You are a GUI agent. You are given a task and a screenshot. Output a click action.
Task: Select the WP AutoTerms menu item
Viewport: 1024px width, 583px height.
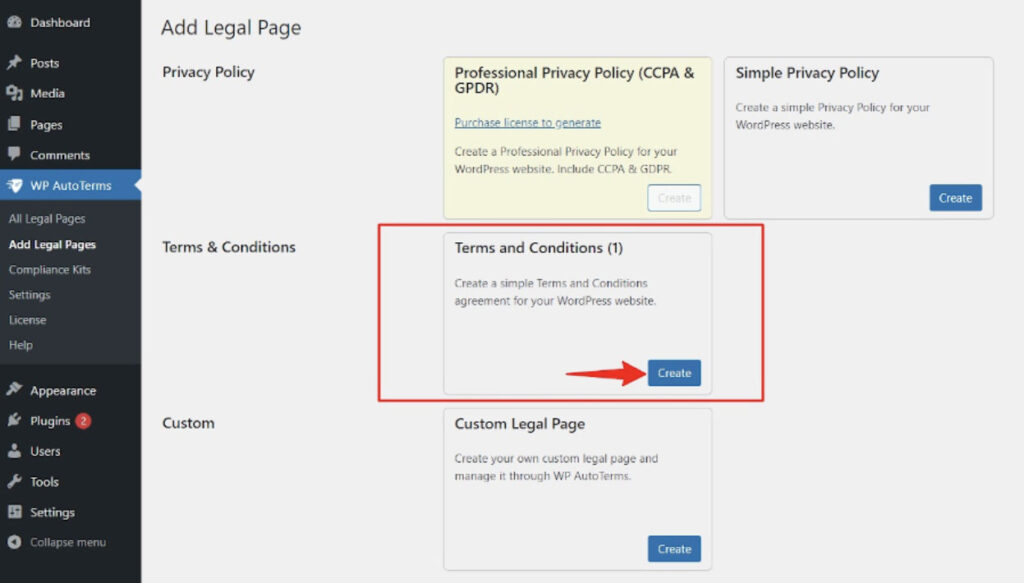[71, 185]
